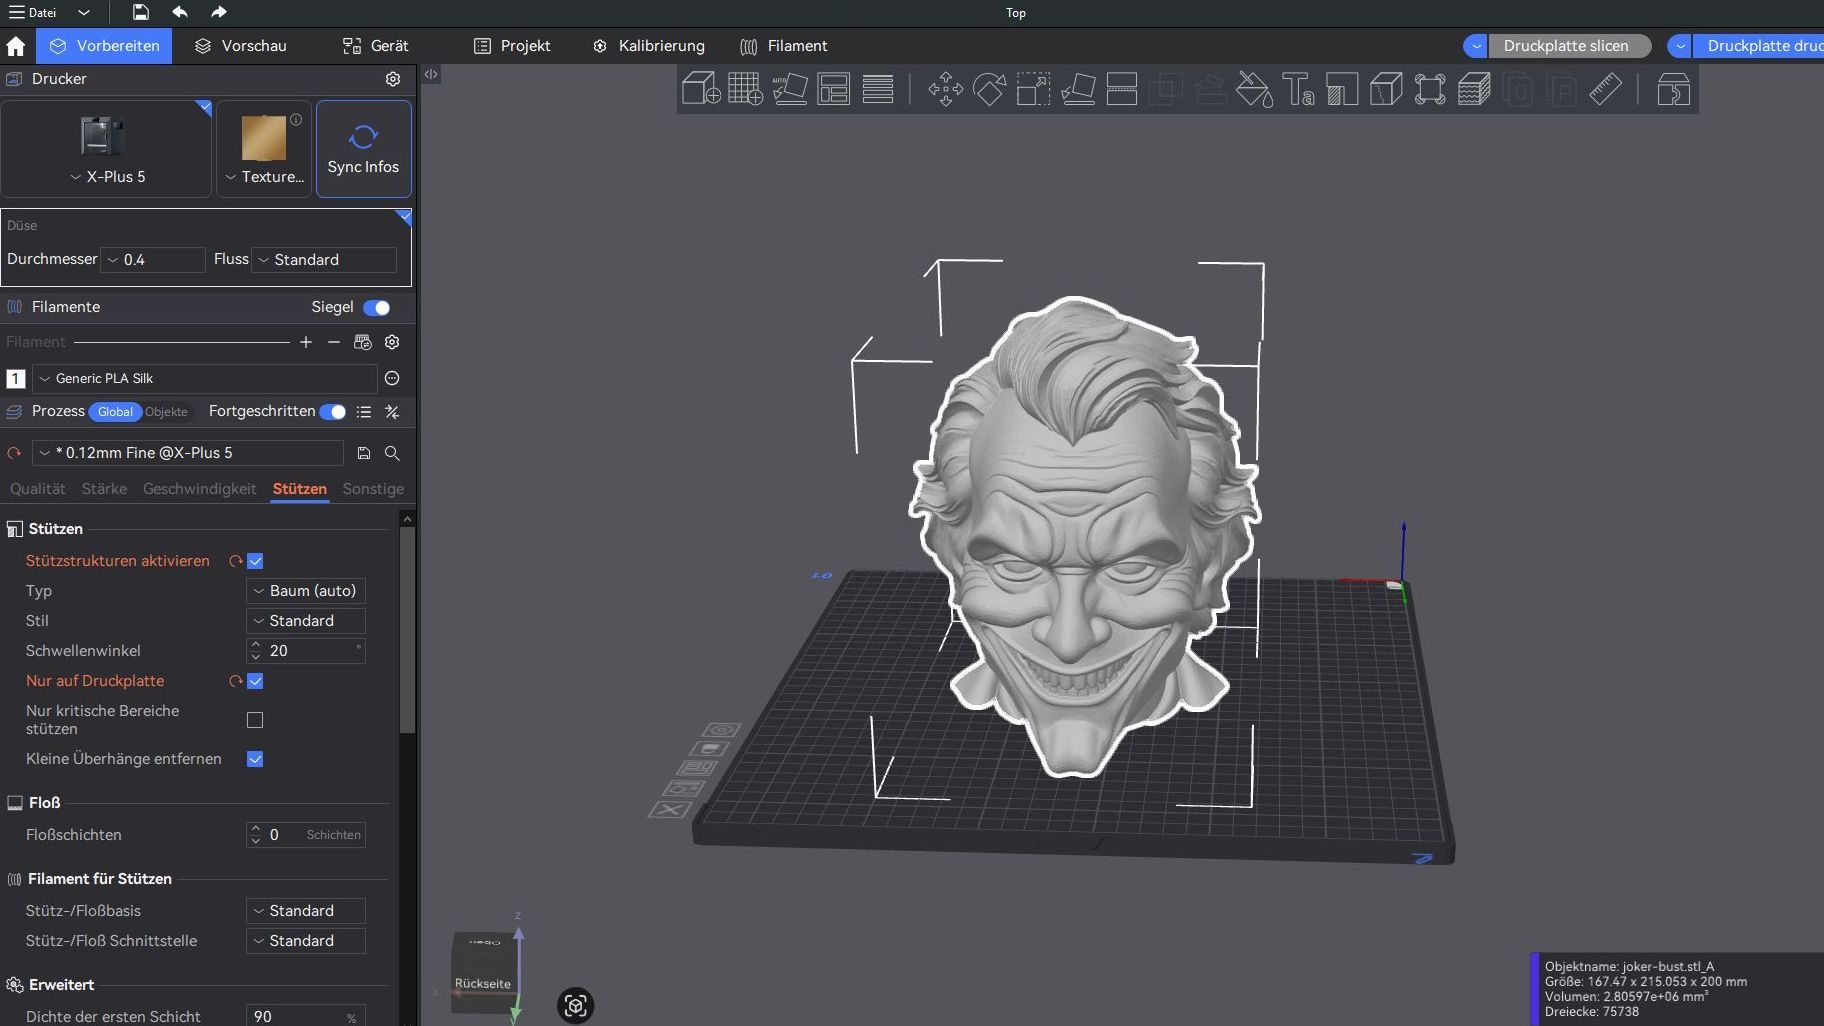
Task: Click the add object cube icon
Action: click(x=701, y=89)
